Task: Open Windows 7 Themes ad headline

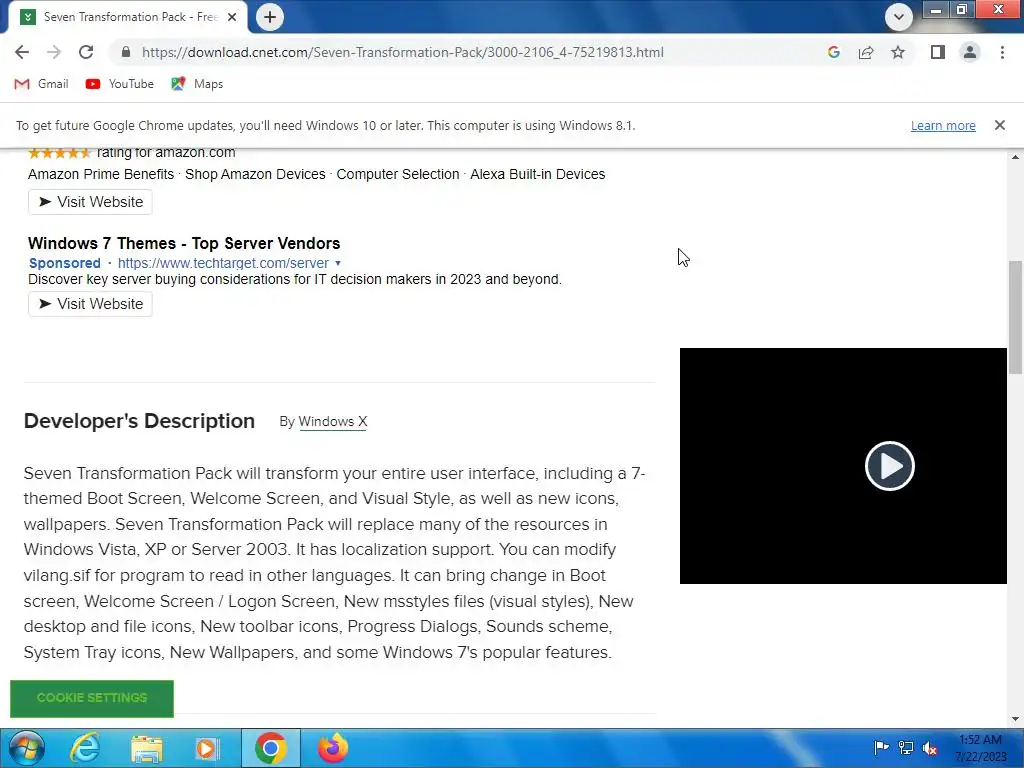Action: point(184,243)
